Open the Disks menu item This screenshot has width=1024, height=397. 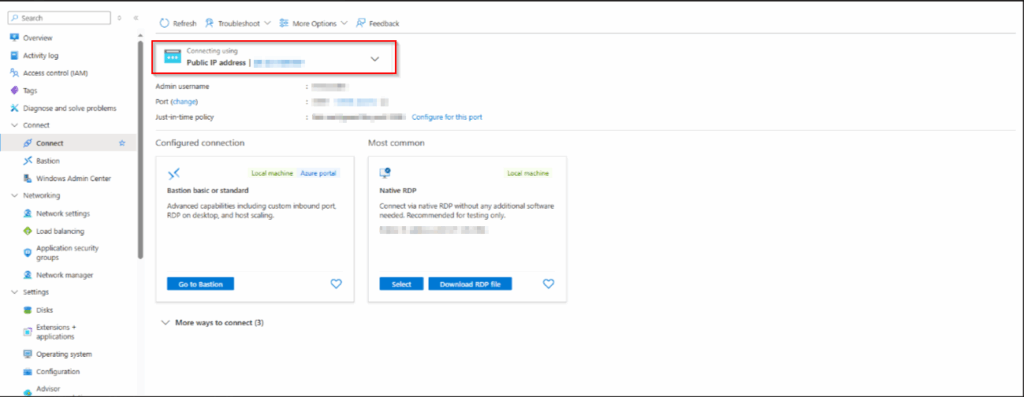pos(45,310)
